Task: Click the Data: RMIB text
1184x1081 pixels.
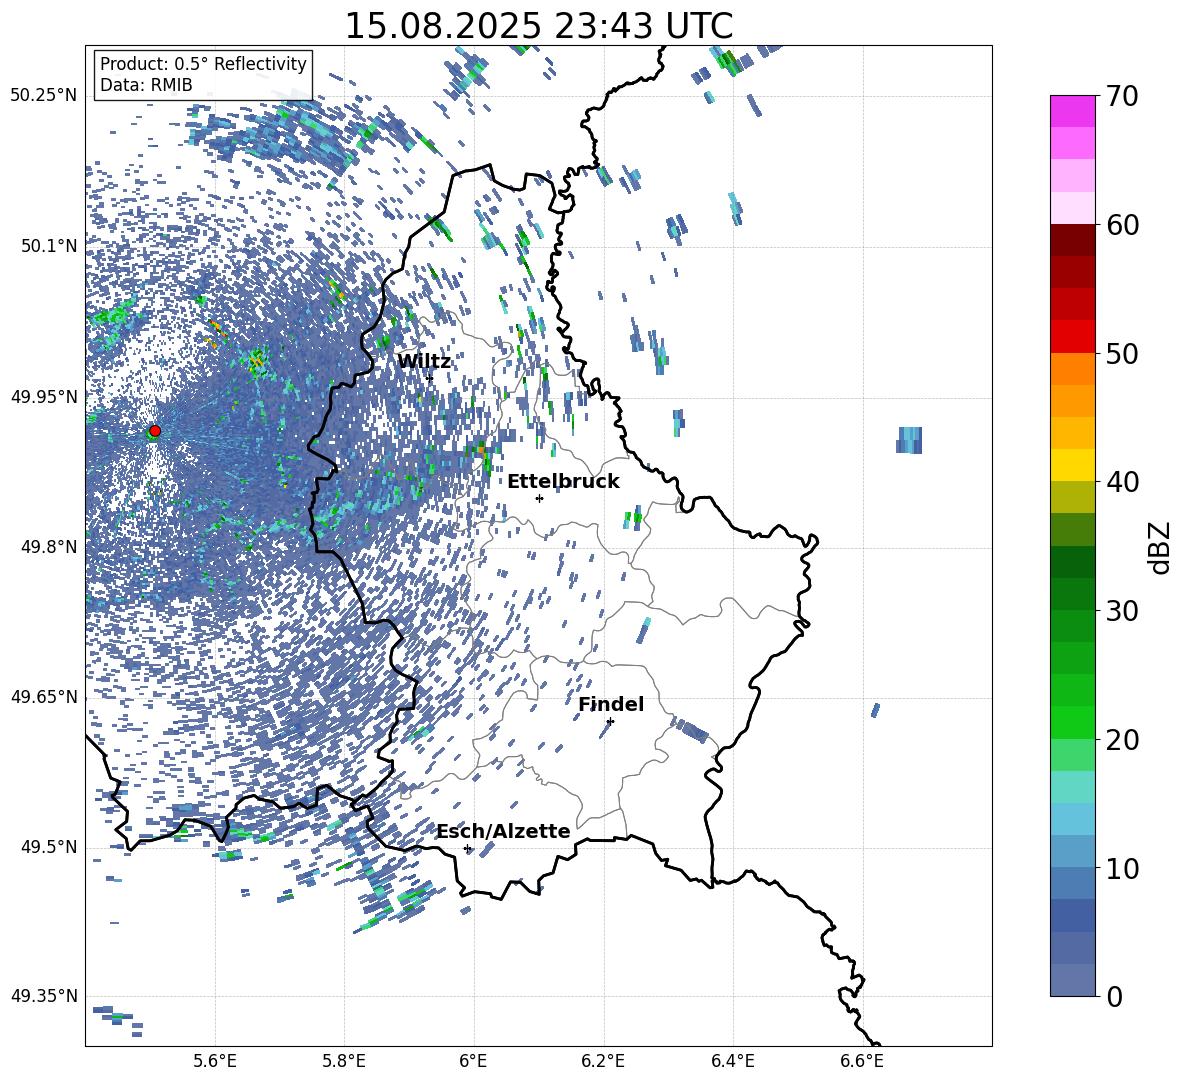Action: click(x=146, y=85)
